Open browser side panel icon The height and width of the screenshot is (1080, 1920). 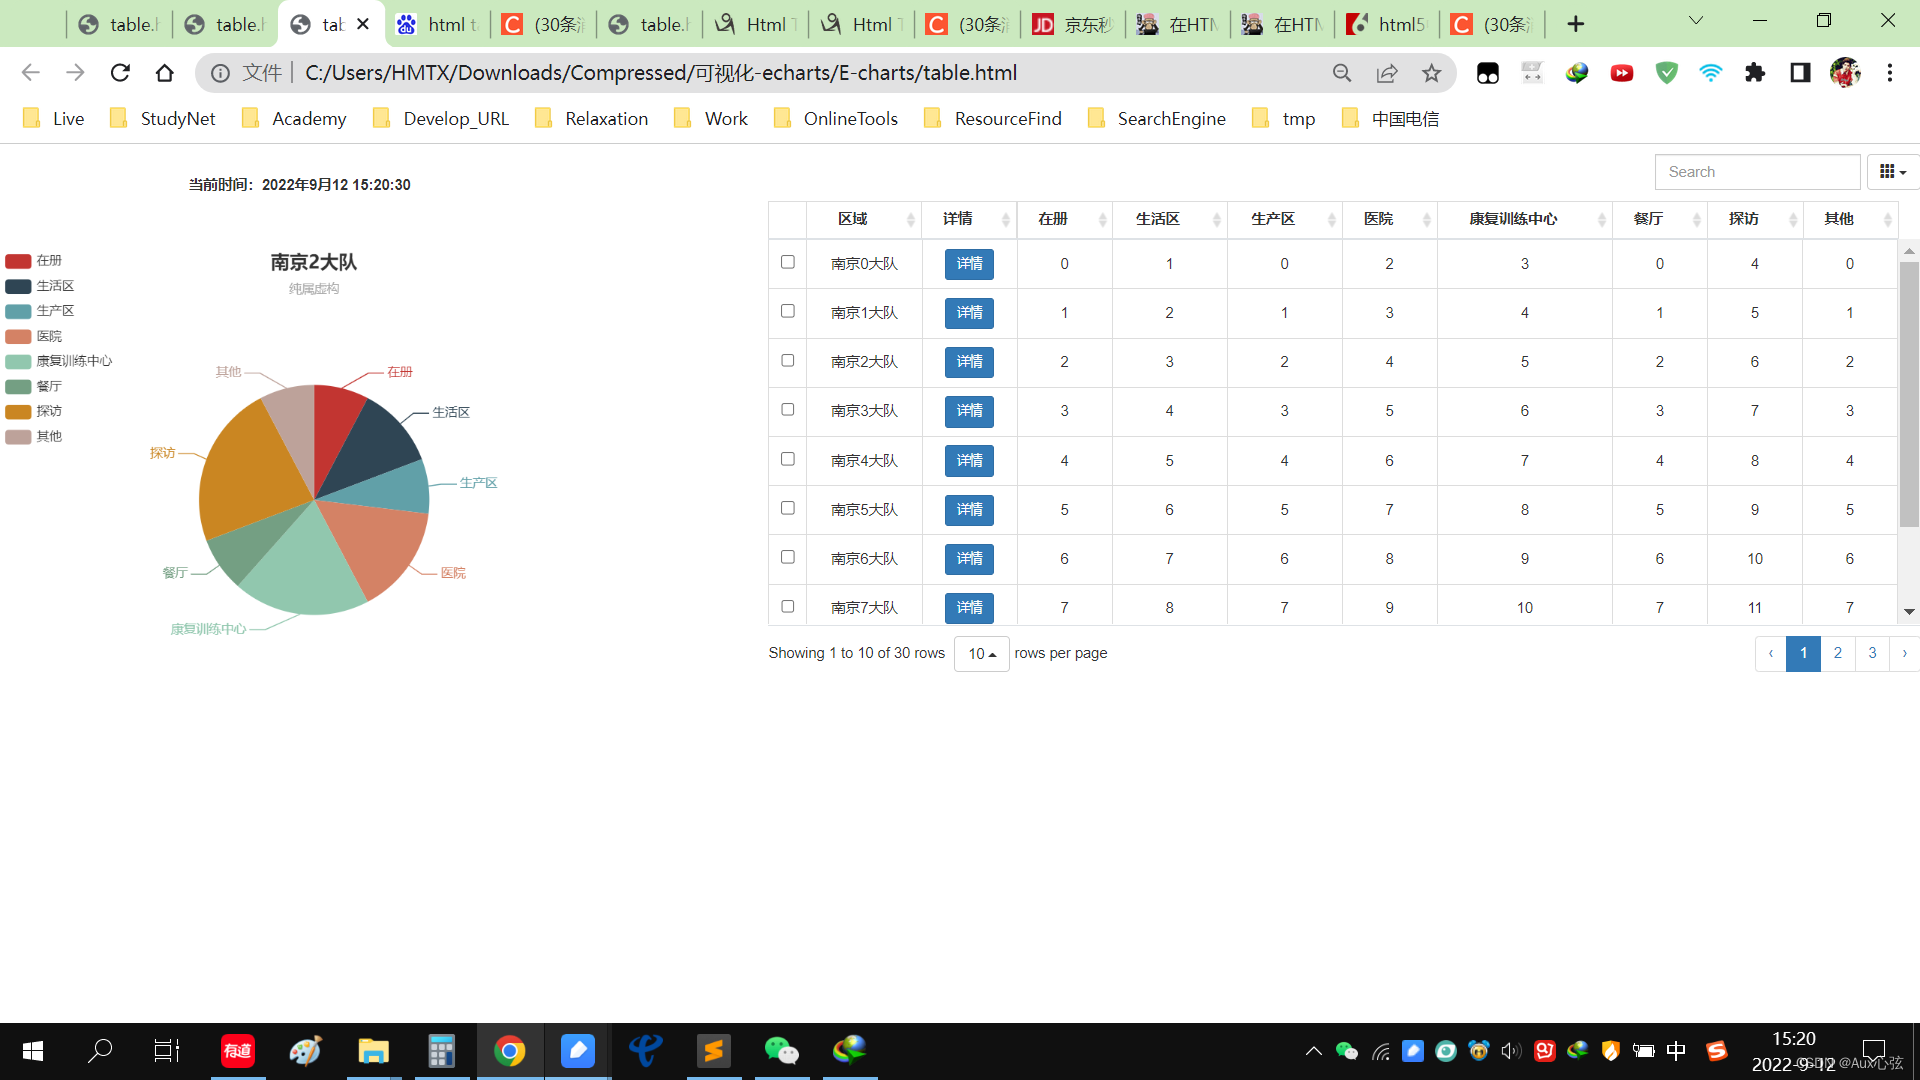click(x=1800, y=73)
